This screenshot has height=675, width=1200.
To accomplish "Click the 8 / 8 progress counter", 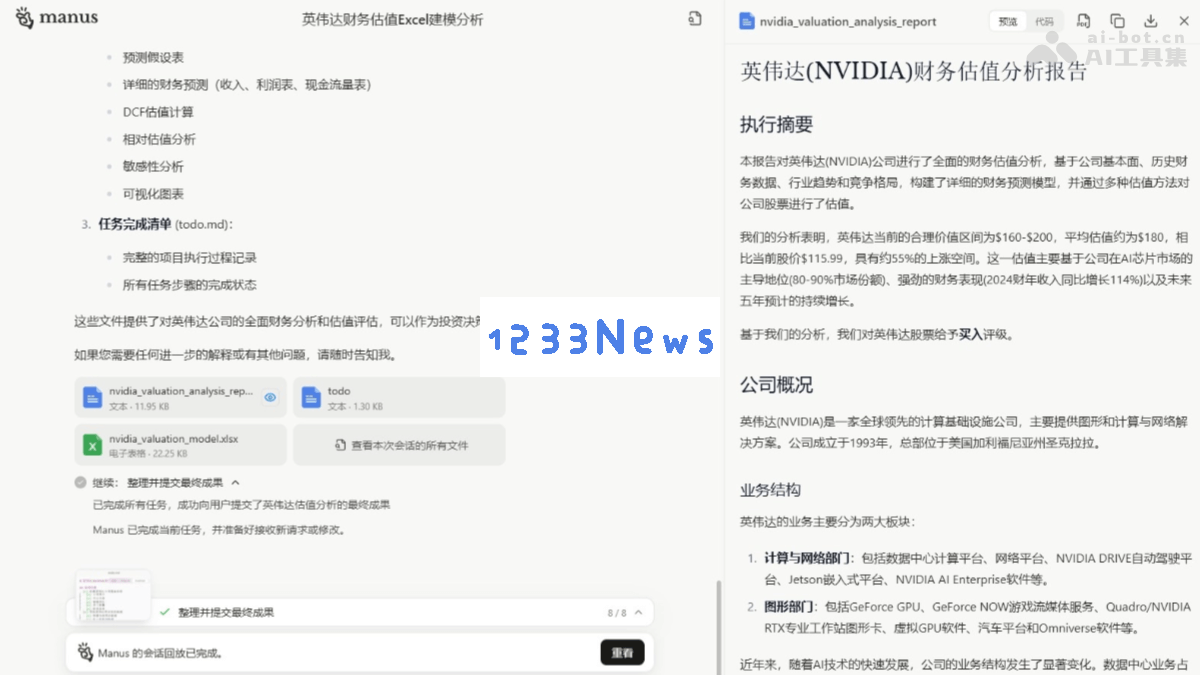I will (617, 612).
